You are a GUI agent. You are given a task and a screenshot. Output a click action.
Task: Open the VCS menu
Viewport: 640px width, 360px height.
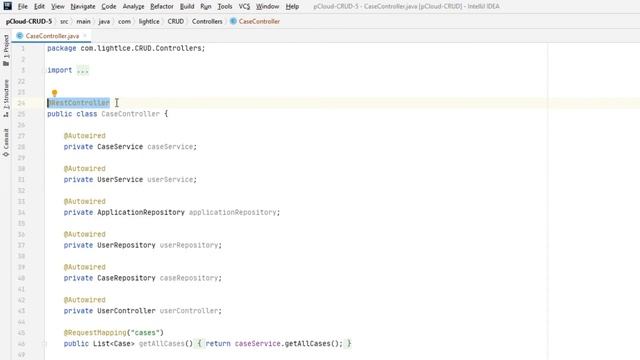[244, 7]
